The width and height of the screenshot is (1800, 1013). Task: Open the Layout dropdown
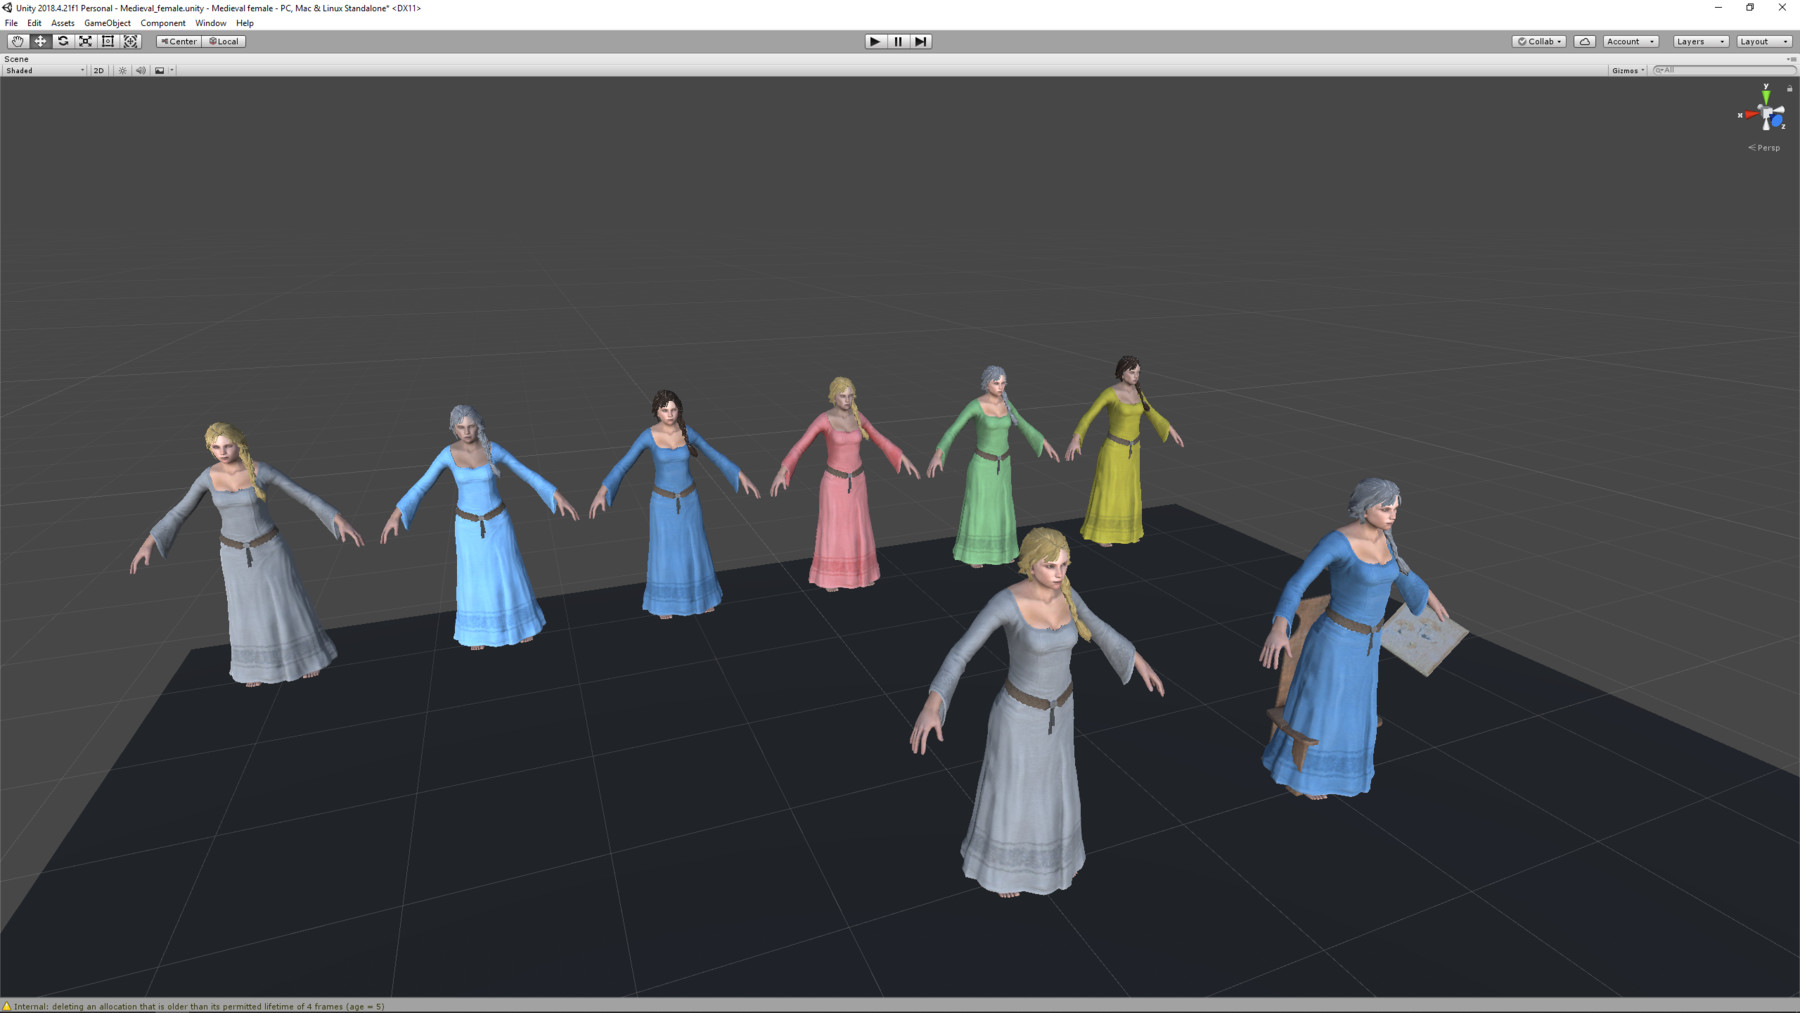click(1760, 41)
